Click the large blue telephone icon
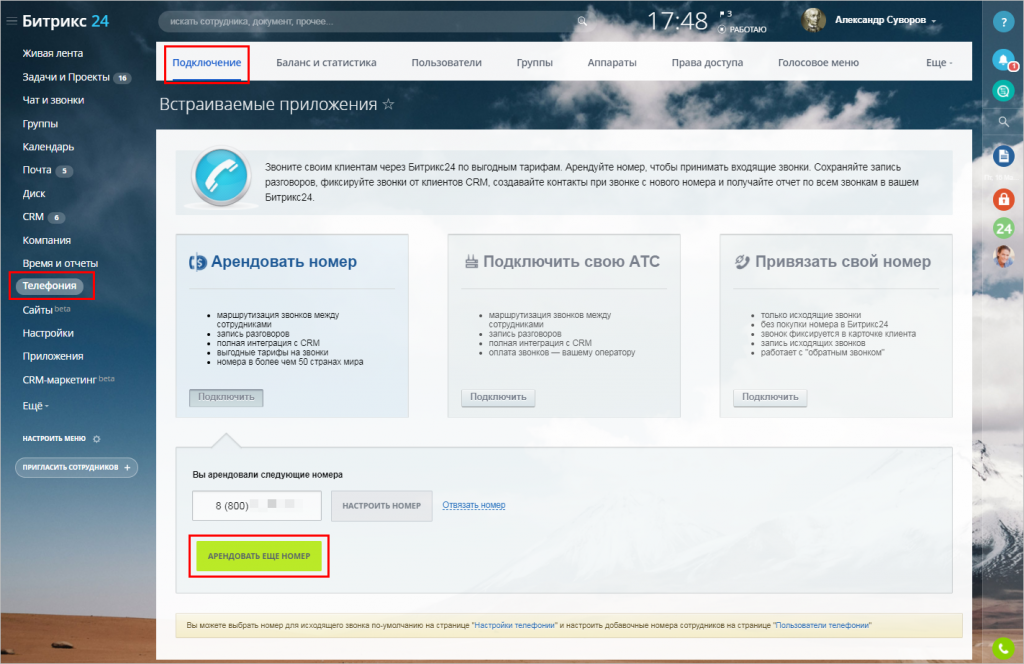Viewport: 1024px width, 664px height. coord(221,176)
